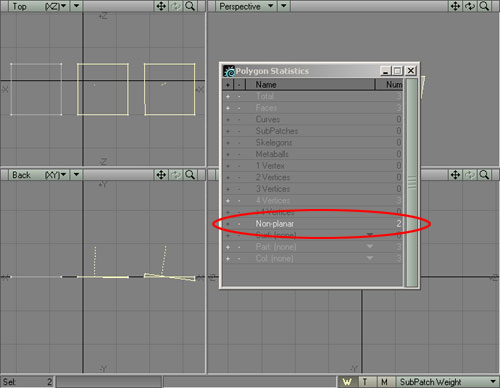Click the Back viewport move icon
The image size is (500, 388).
(161, 175)
